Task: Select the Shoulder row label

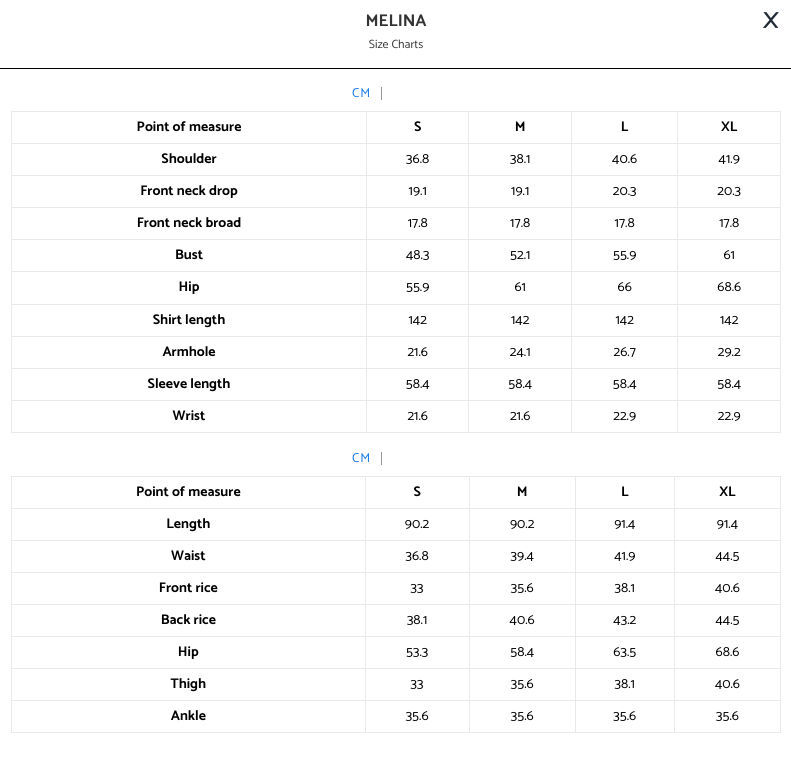Action: coord(189,159)
